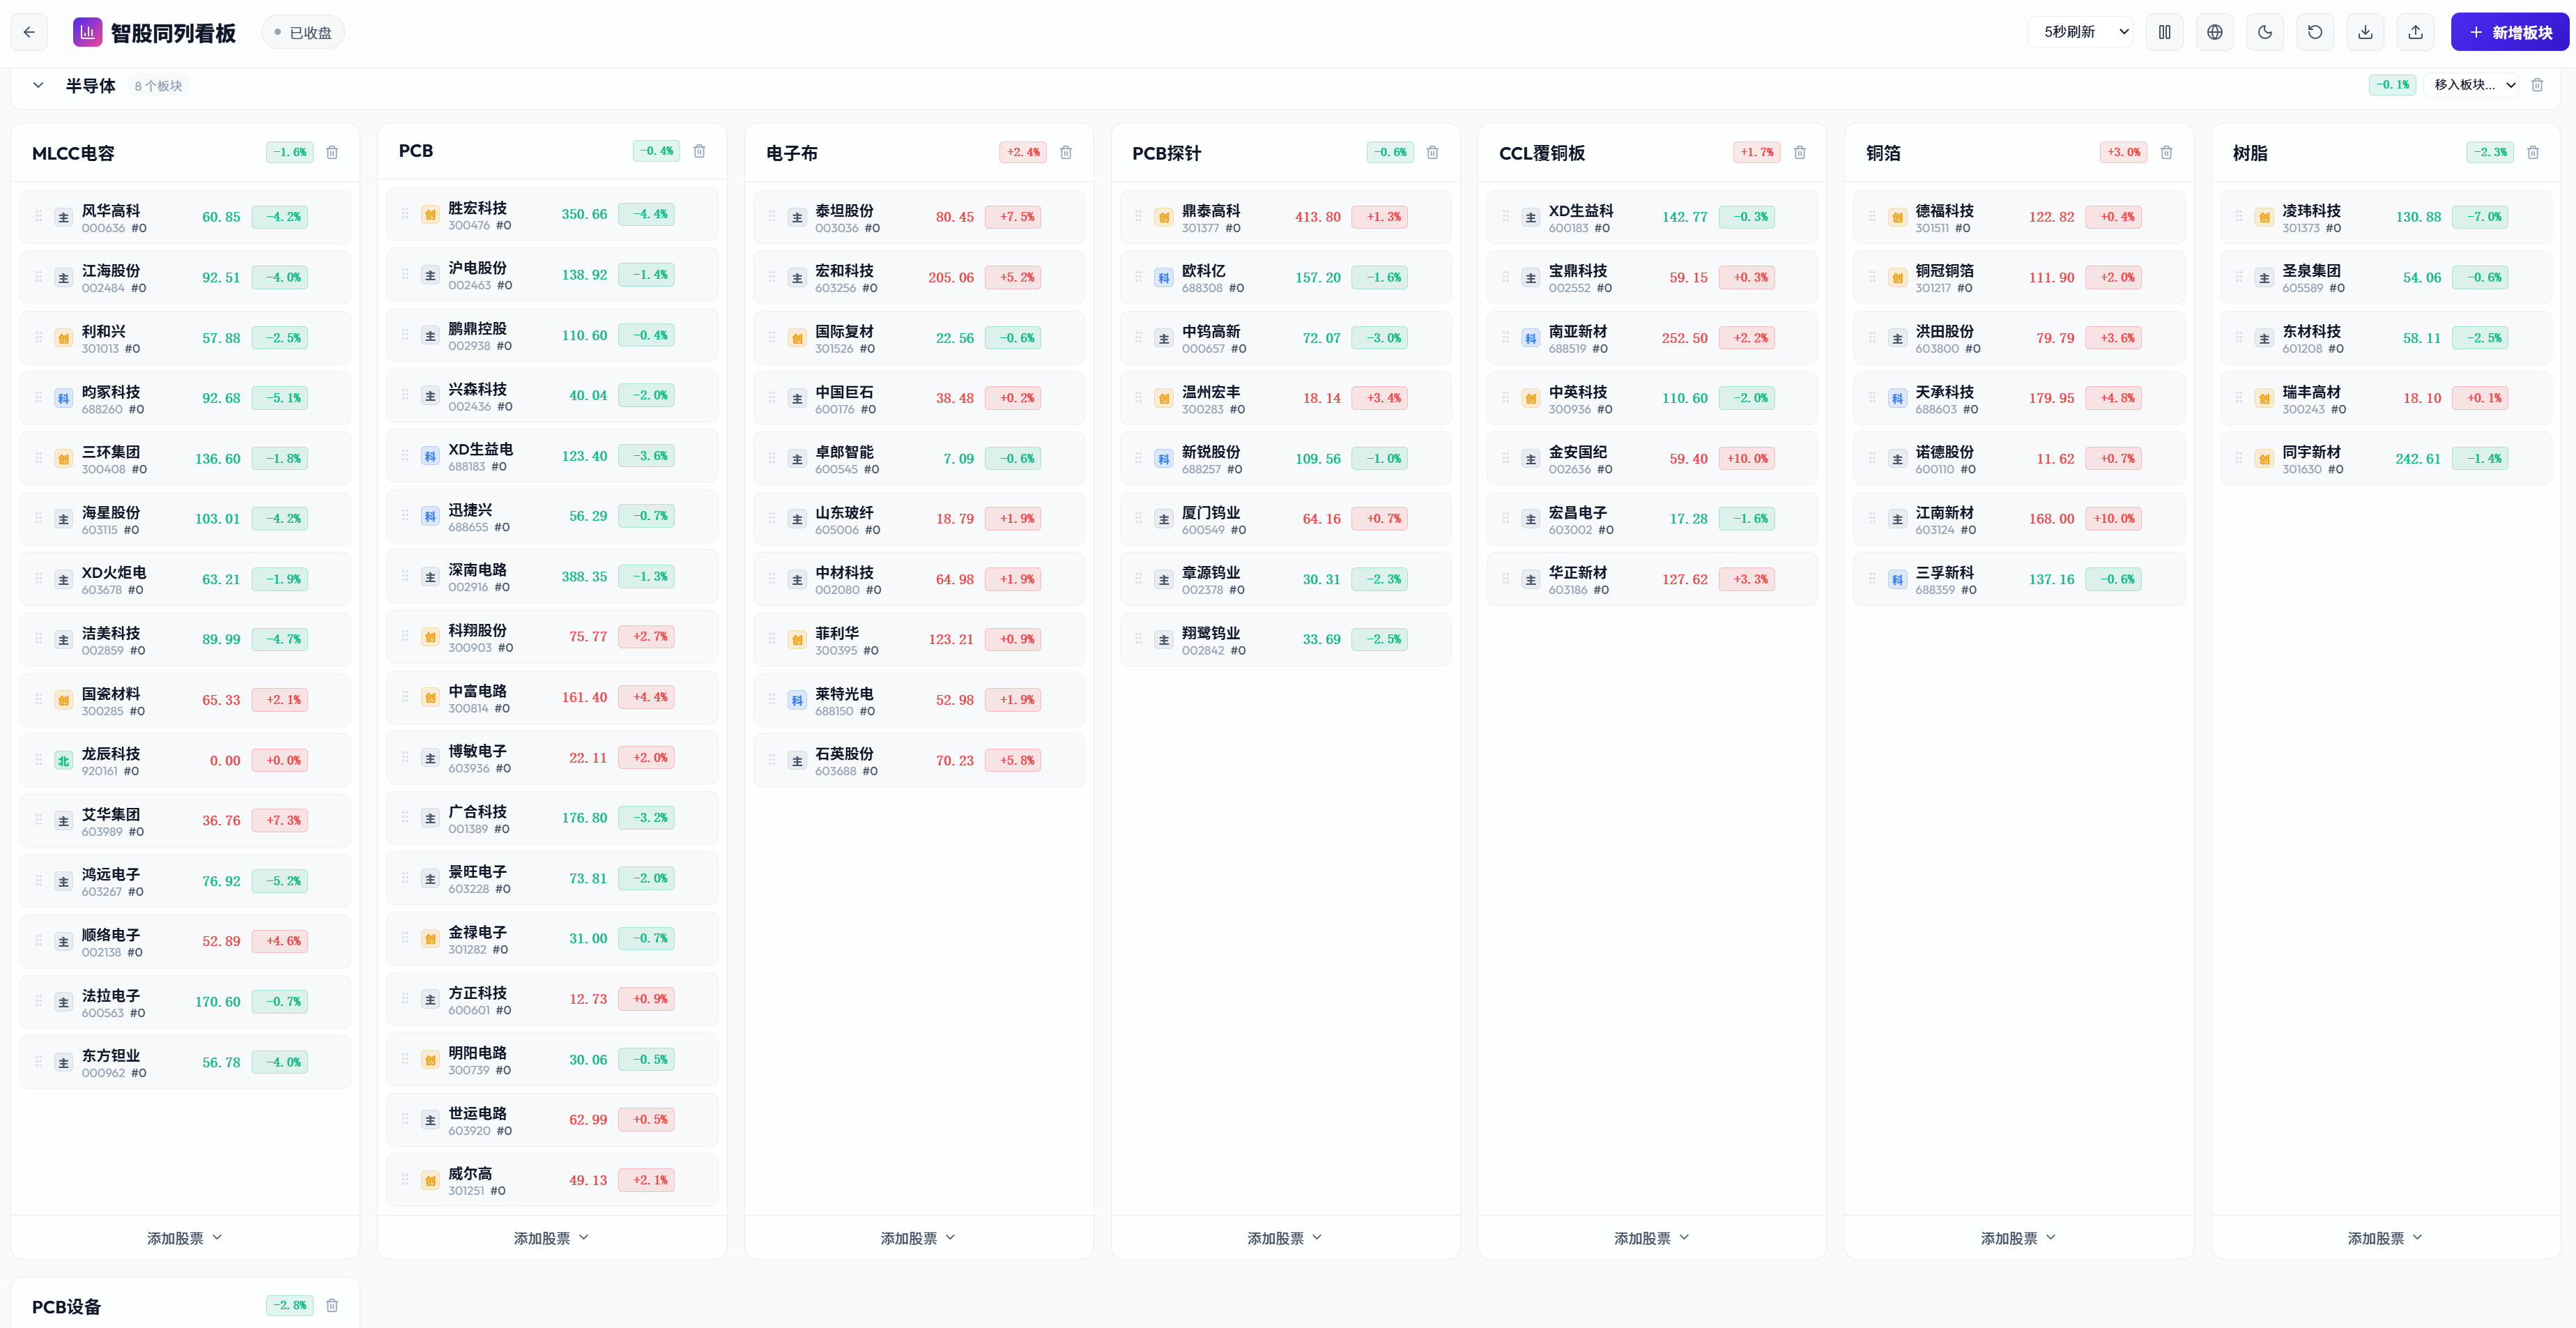Screen dimensions: 2576x1328
Task: Open 添加股票 dropdown under CCL覆铜板
Action: click(1652, 1238)
